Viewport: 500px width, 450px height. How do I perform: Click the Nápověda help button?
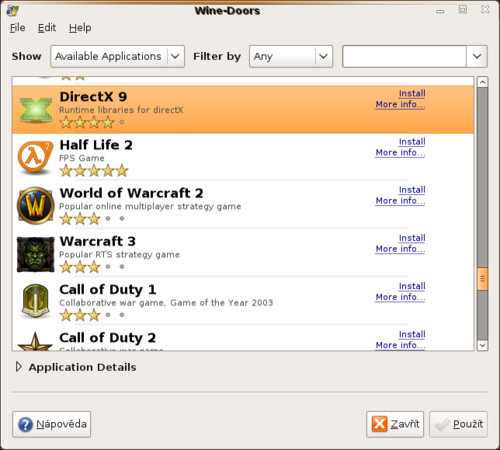52,424
